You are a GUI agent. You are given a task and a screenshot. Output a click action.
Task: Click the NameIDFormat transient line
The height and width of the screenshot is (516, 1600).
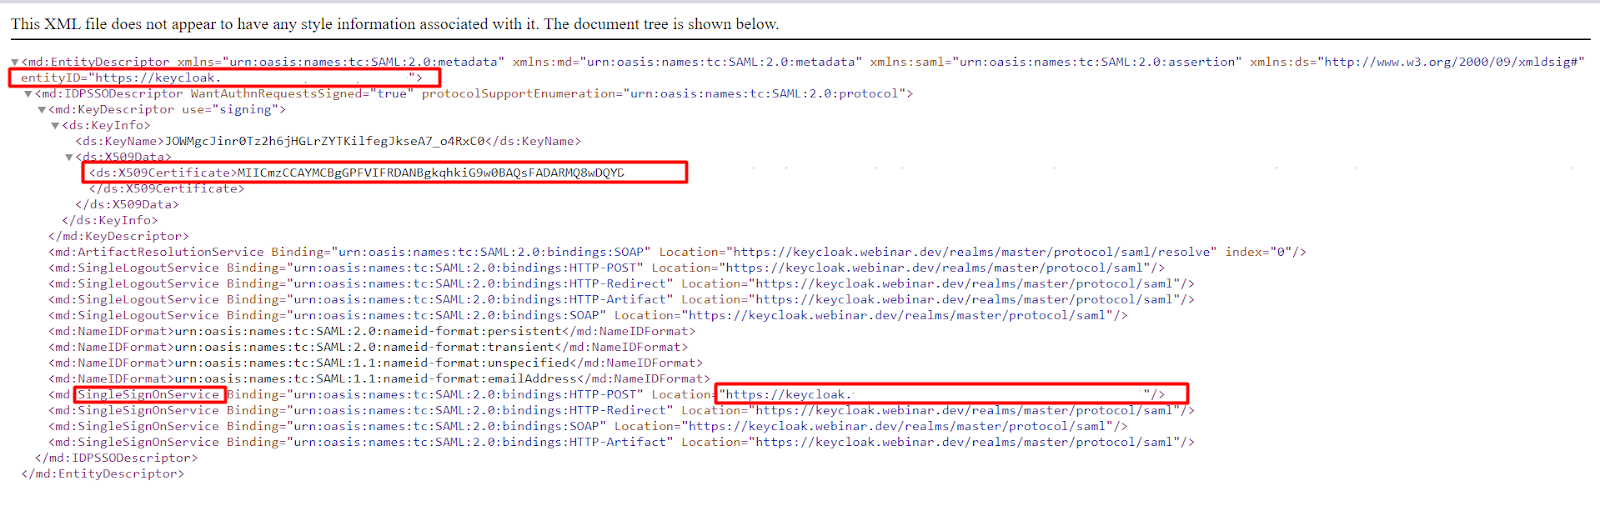[x=368, y=347]
